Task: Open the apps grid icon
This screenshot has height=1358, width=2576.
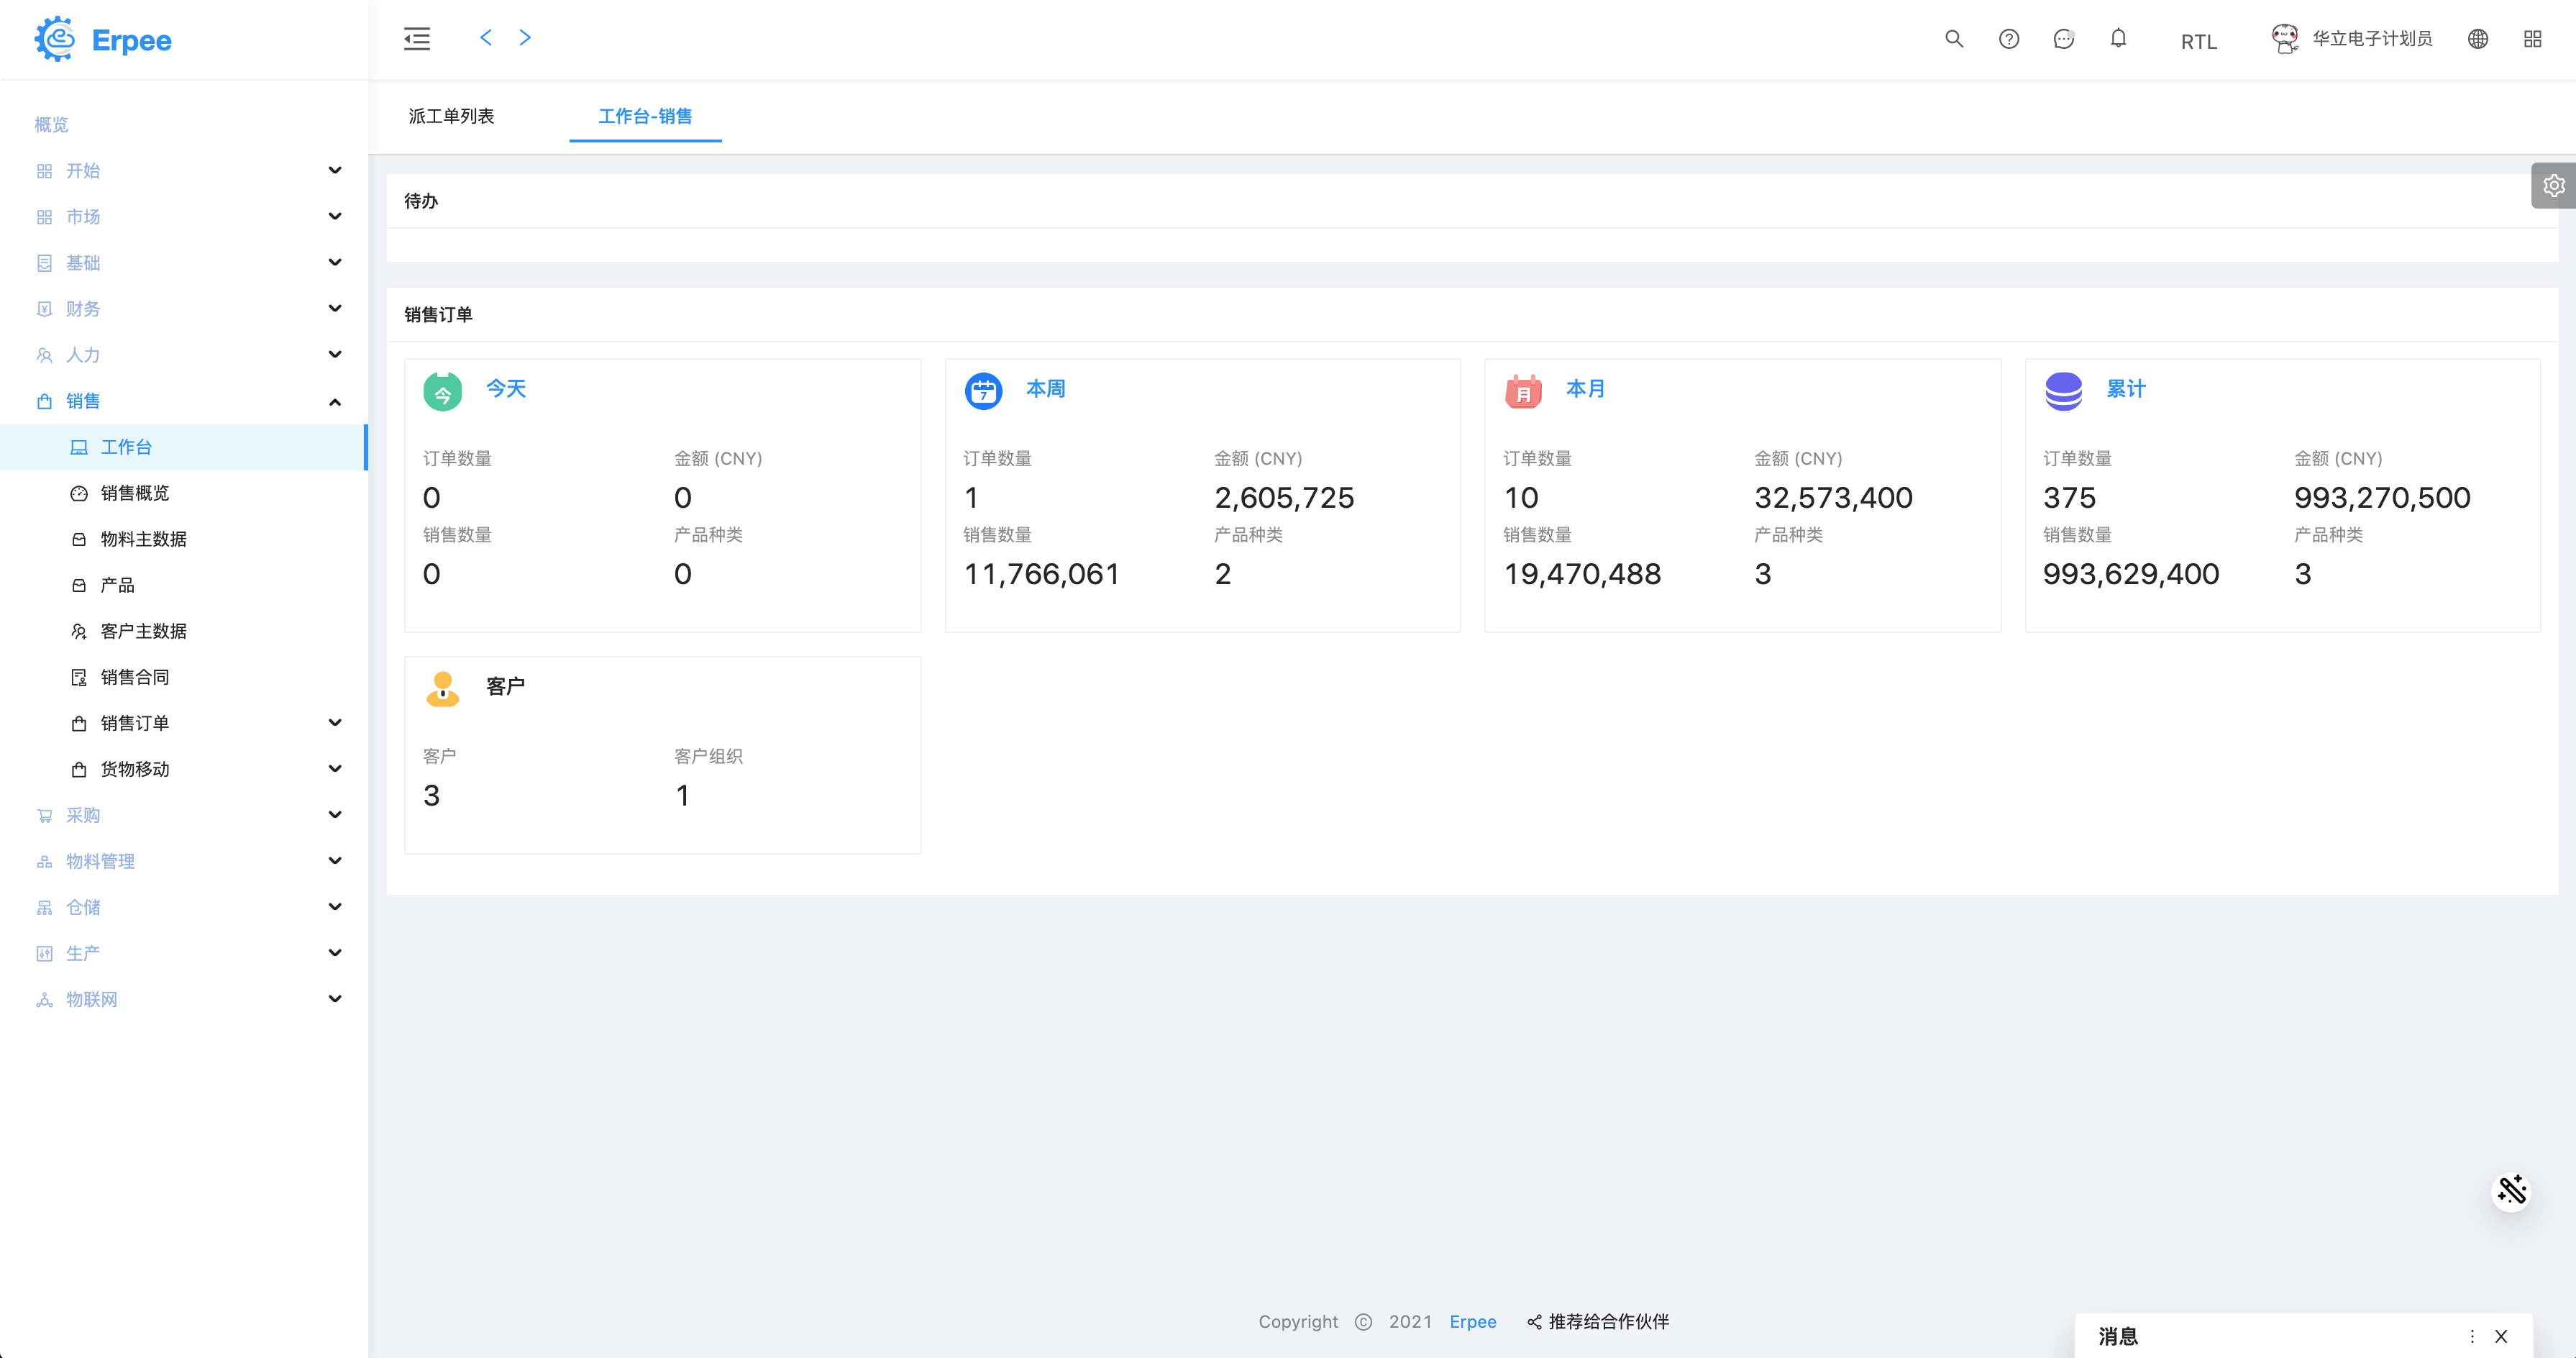Action: point(2532,39)
